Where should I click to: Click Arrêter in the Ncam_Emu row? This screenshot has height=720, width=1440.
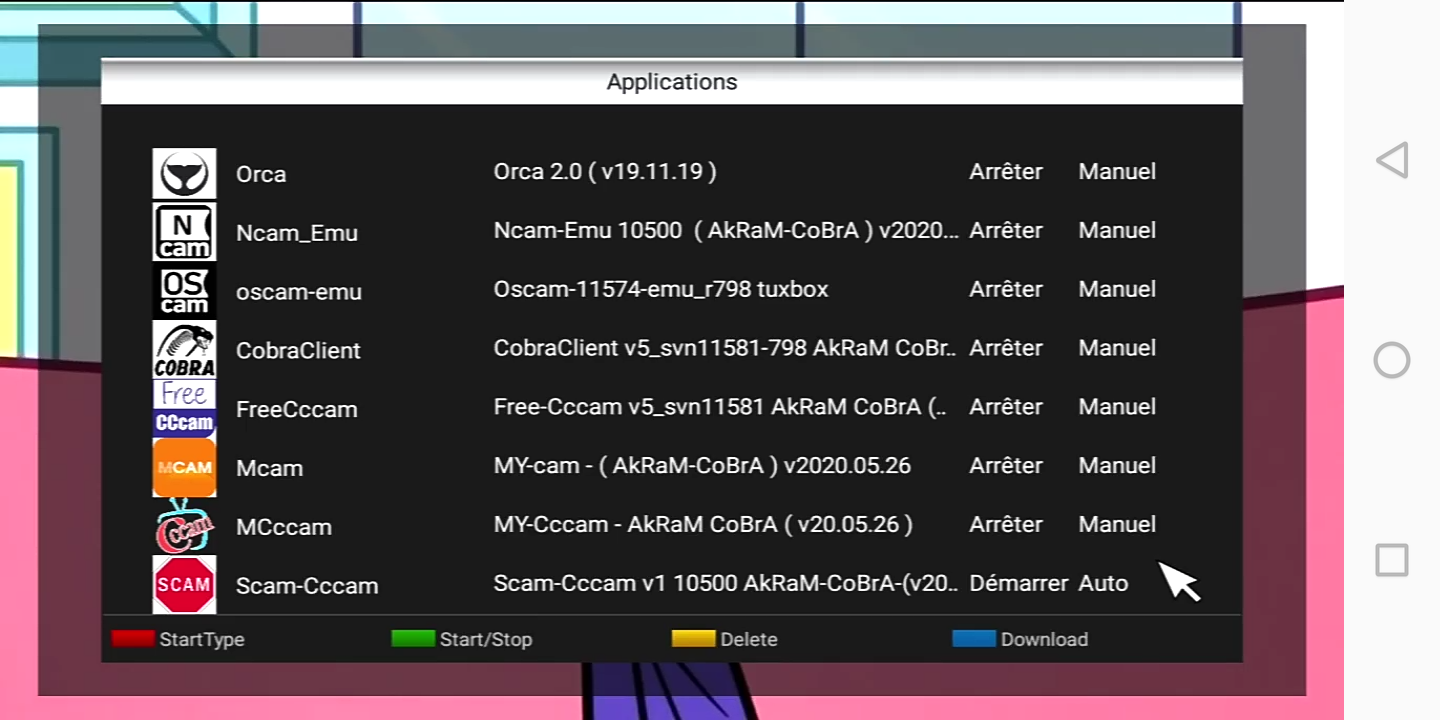[x=1006, y=231]
